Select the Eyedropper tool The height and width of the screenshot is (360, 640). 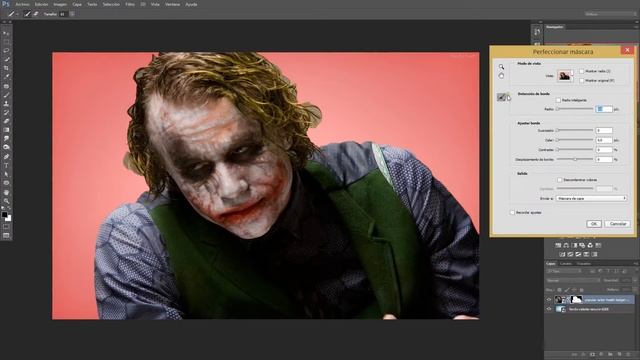coord(6,77)
